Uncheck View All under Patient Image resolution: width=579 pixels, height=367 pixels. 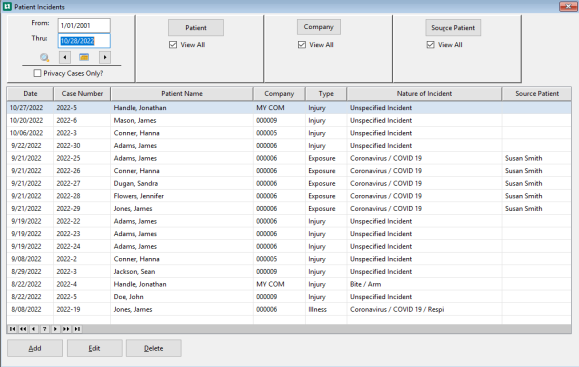pyautogui.click(x=173, y=45)
